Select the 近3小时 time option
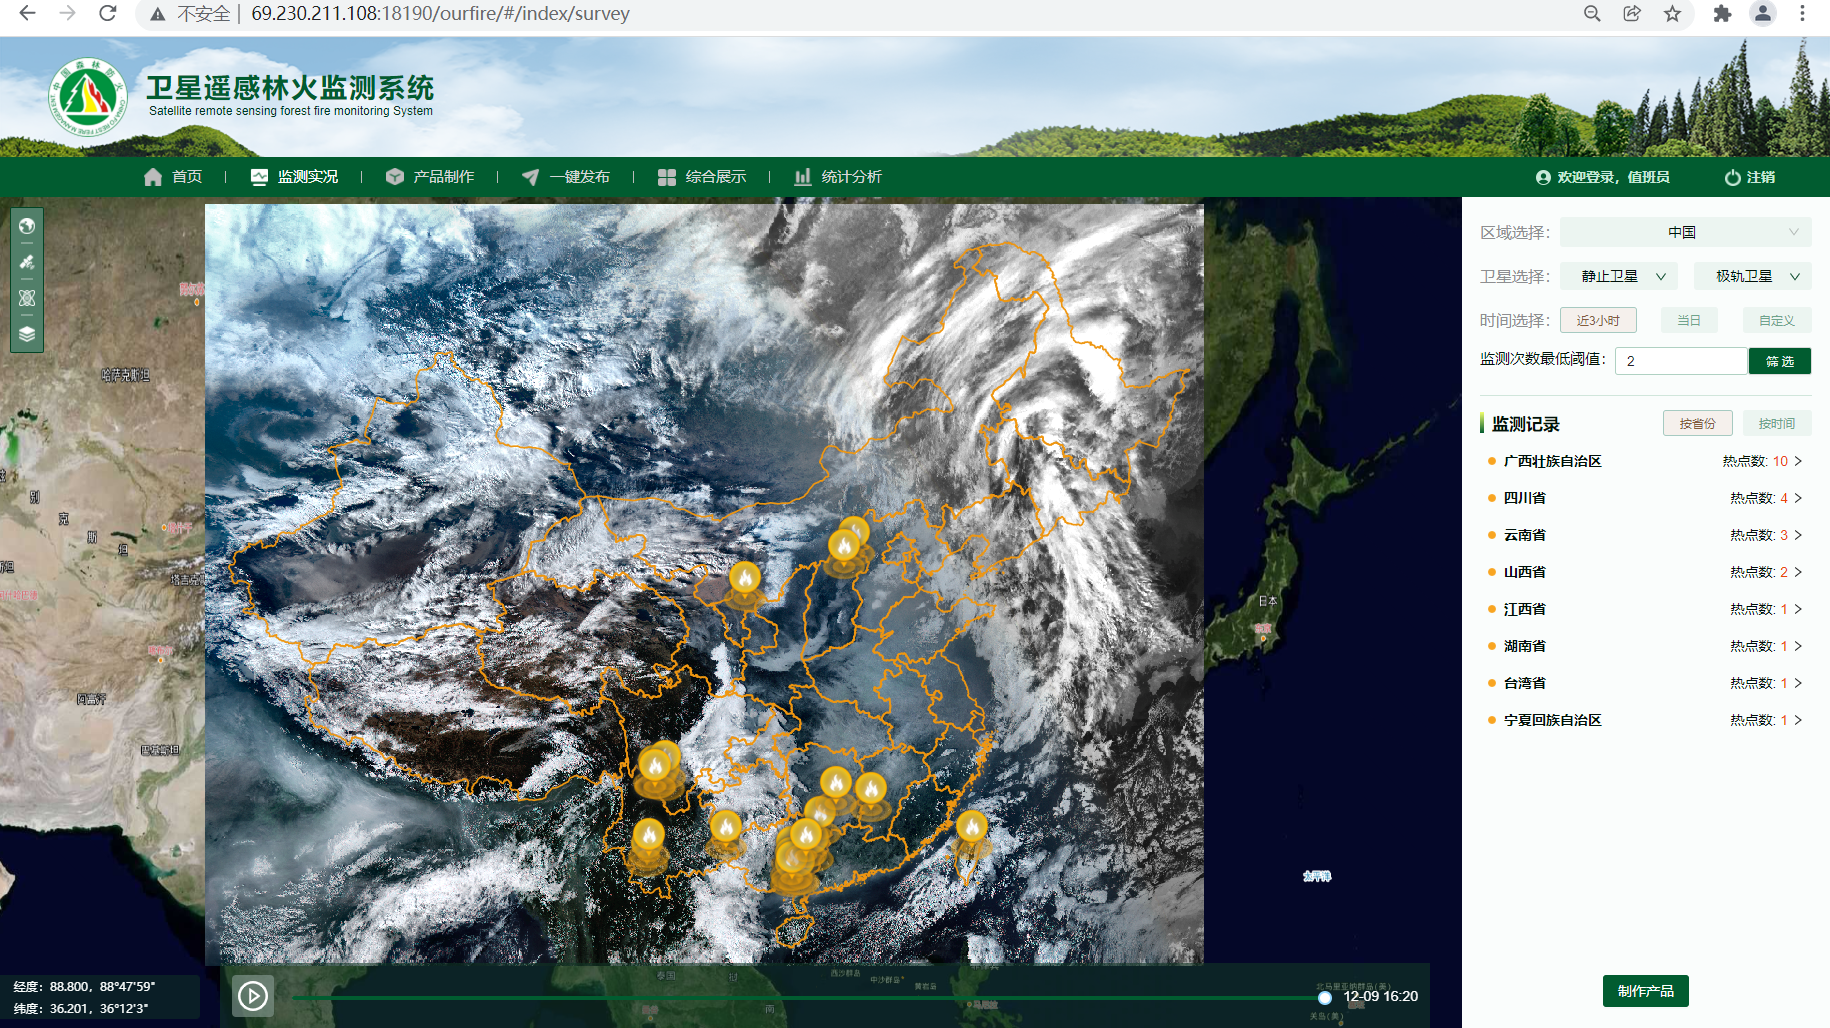 coord(1598,320)
